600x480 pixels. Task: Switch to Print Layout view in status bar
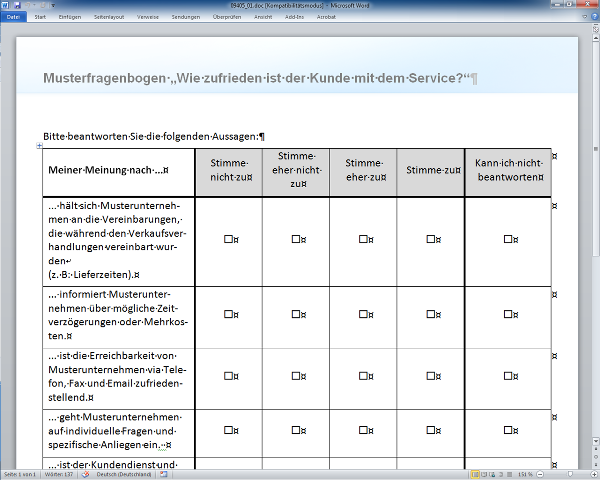click(476, 474)
